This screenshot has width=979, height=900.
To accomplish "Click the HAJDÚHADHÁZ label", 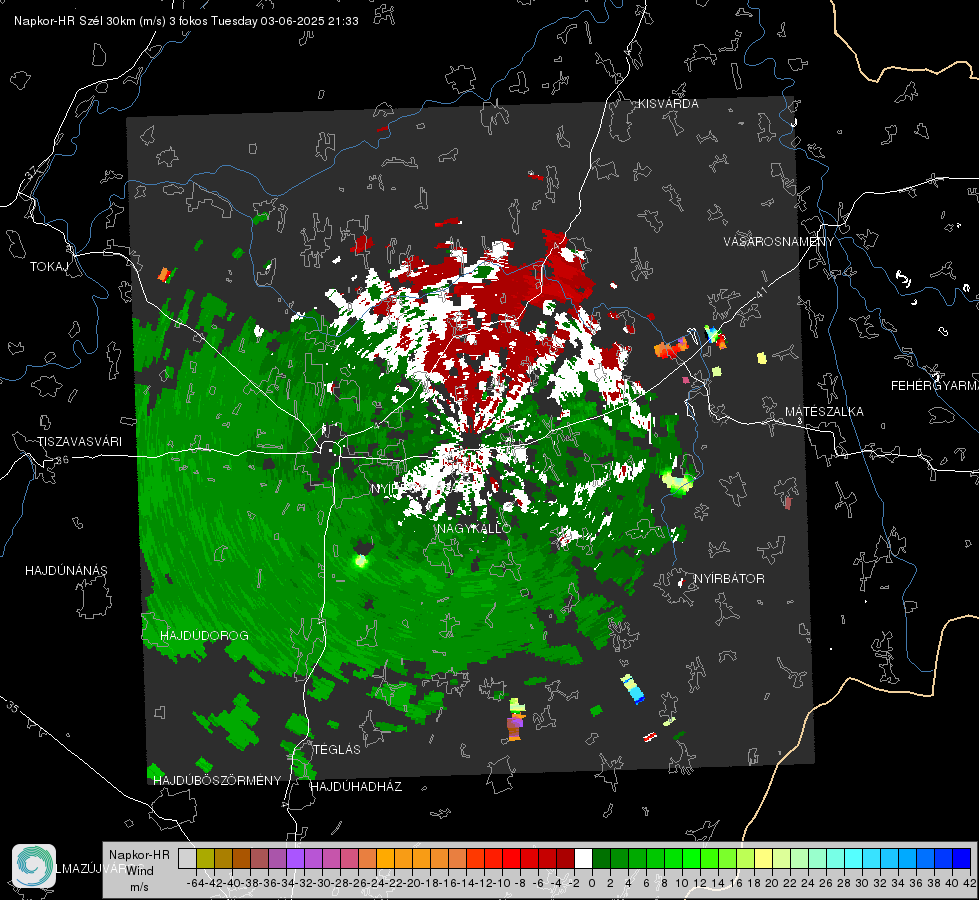I will click(356, 786).
